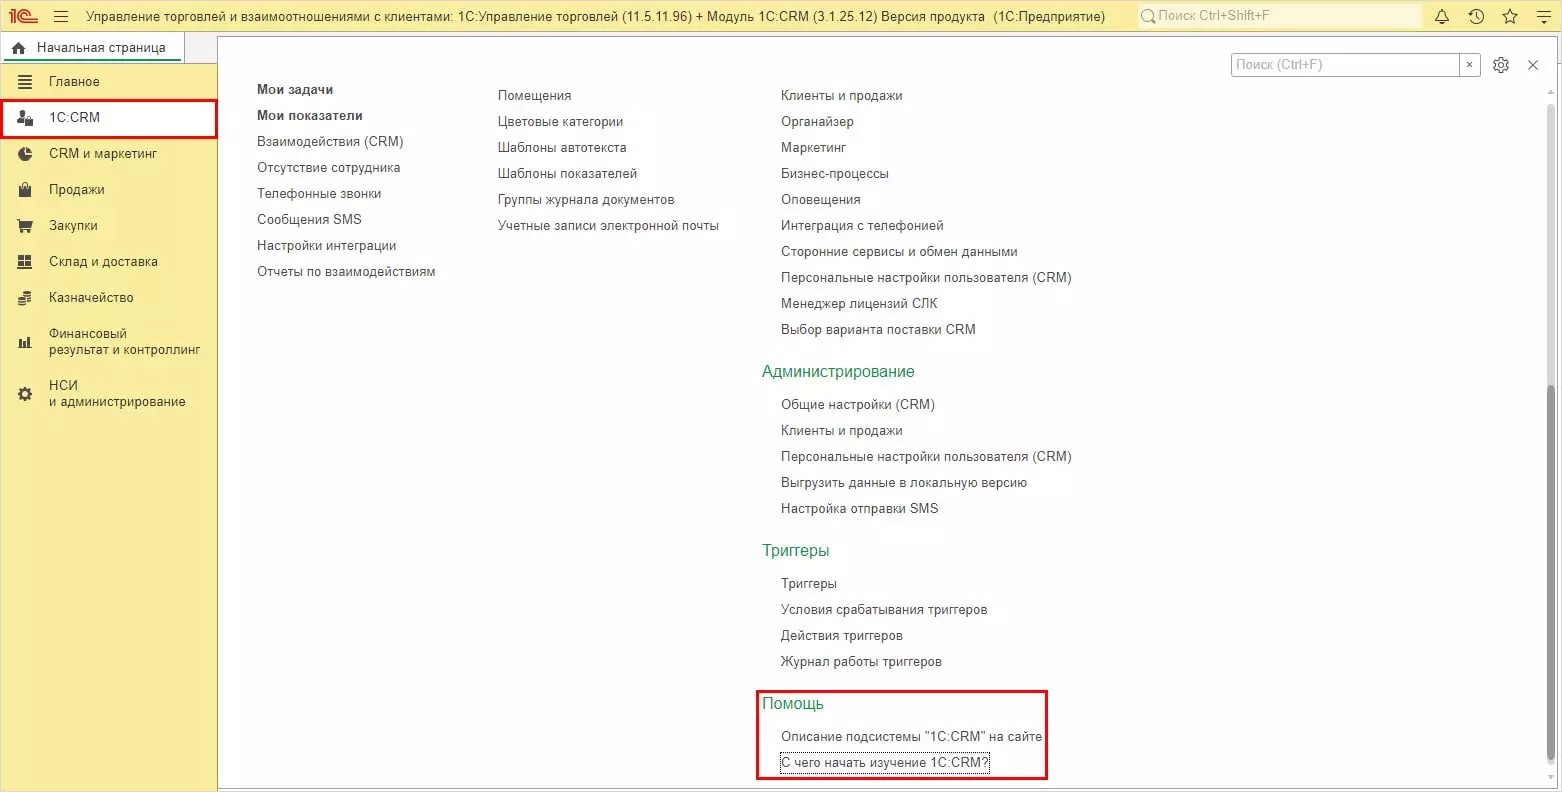Open Отчеты по взаимодействиям
Image resolution: width=1562 pixels, height=792 pixels.
(x=346, y=272)
